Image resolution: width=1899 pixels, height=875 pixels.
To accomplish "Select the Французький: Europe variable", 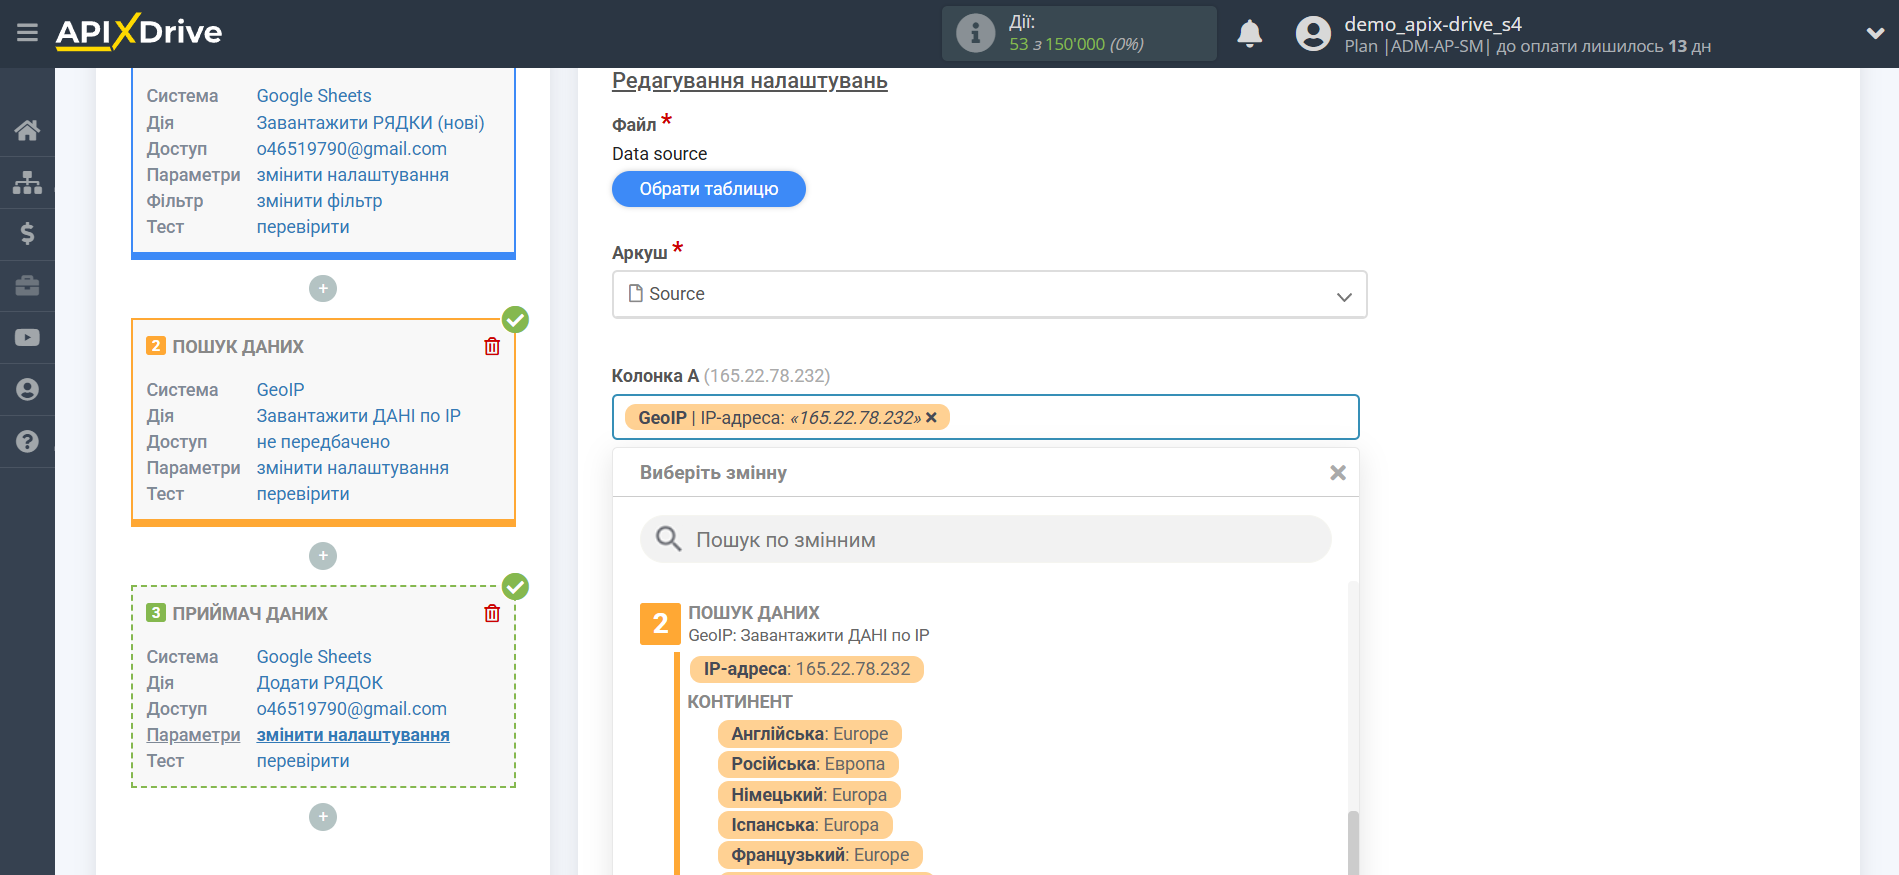I will tap(820, 855).
